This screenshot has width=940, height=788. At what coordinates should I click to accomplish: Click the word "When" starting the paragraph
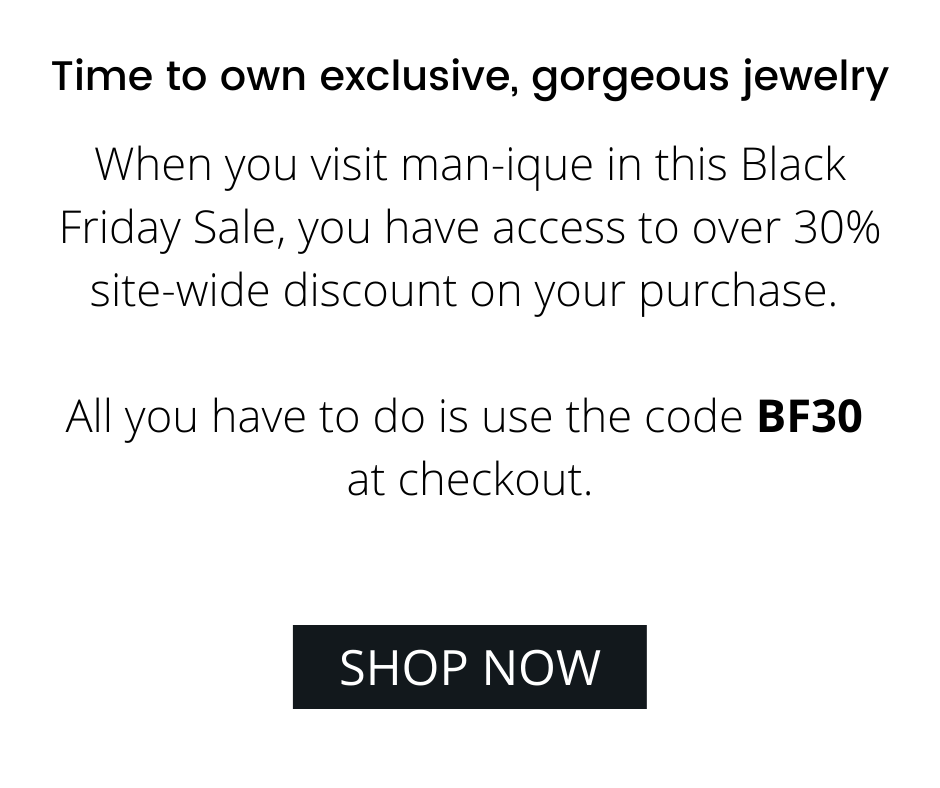153,165
